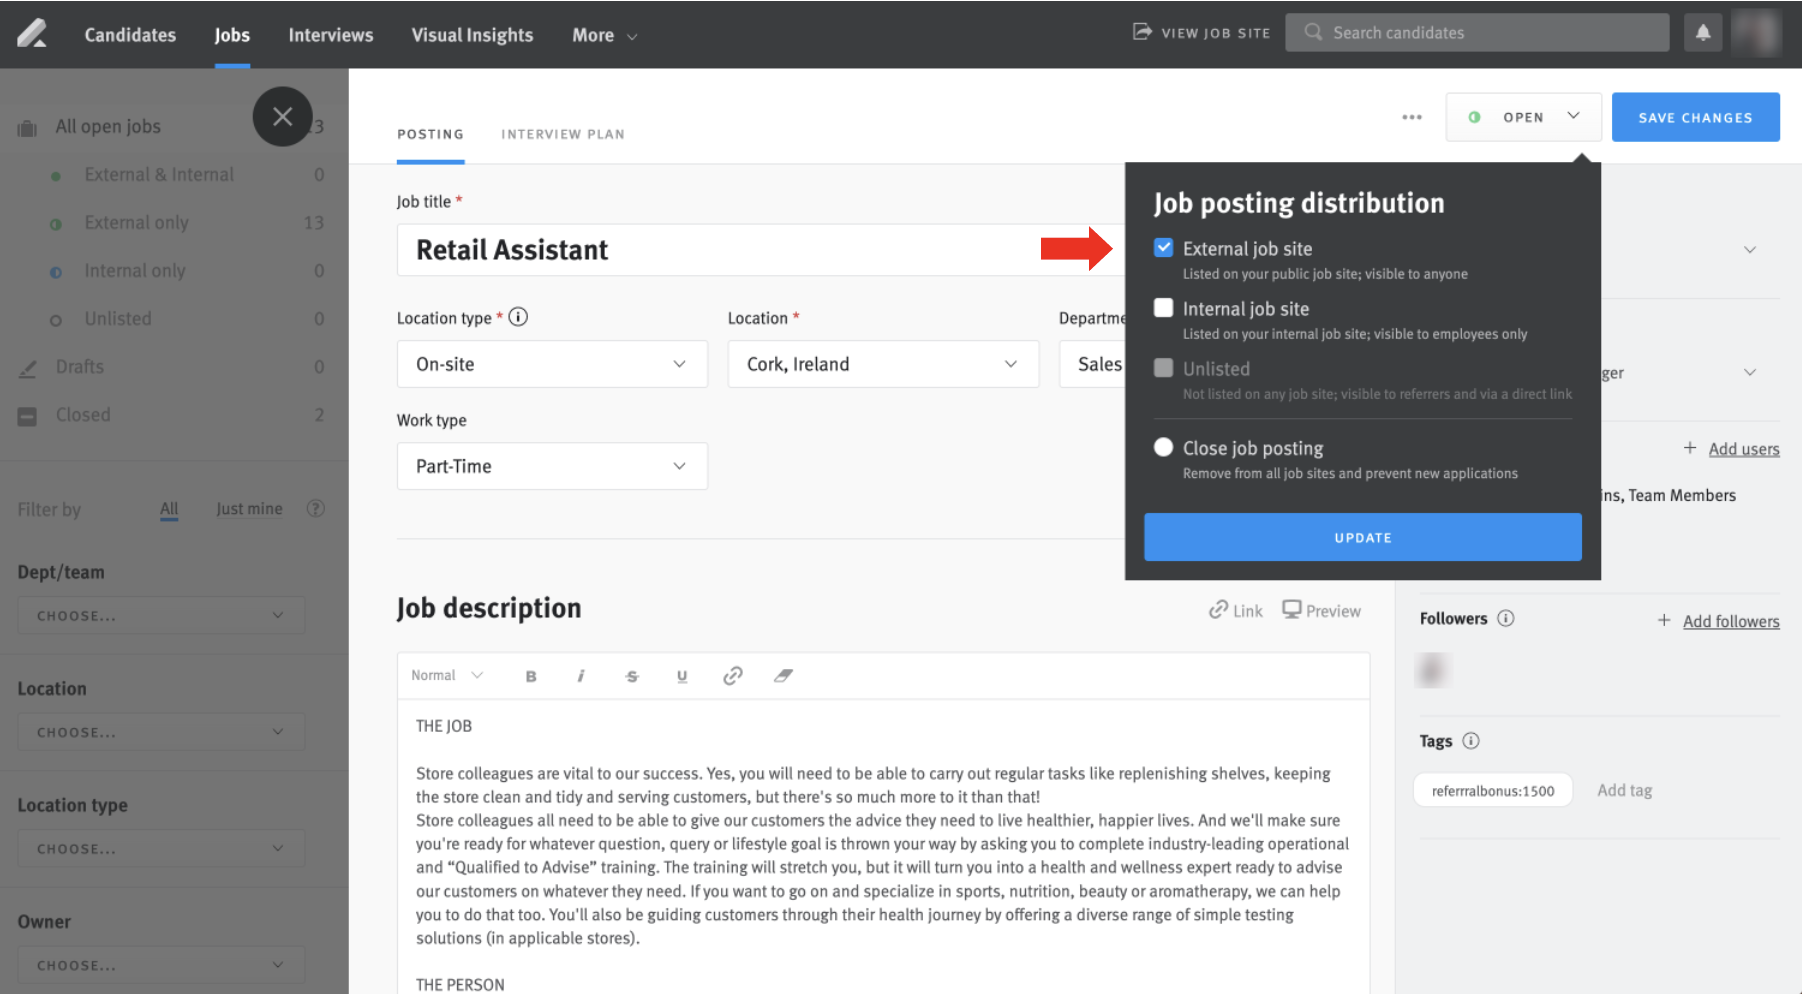Open the notifications bell
This screenshot has width=1802, height=994.
(1703, 32)
